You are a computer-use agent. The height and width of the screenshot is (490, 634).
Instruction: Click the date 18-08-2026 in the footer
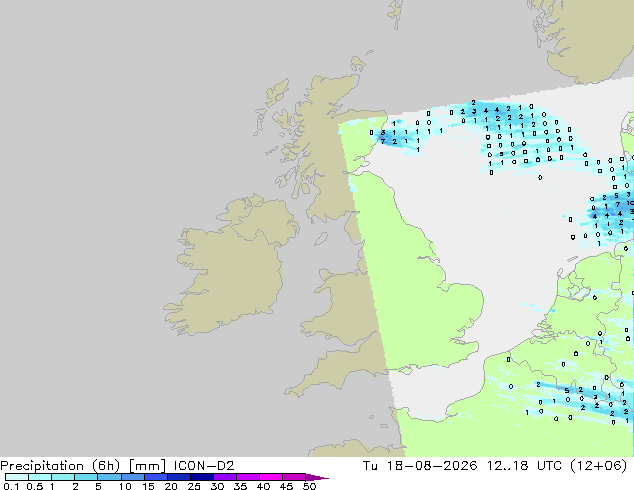(431, 466)
